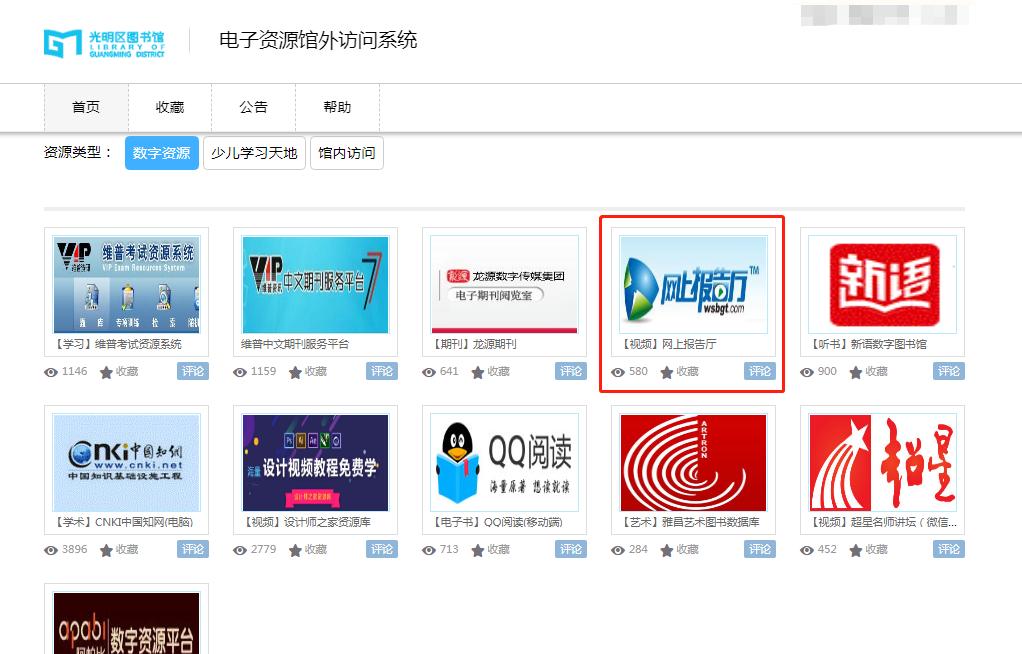Image resolution: width=1022 pixels, height=654 pixels.
Task: Select the 数字资源 resource type filter
Action: [x=161, y=153]
